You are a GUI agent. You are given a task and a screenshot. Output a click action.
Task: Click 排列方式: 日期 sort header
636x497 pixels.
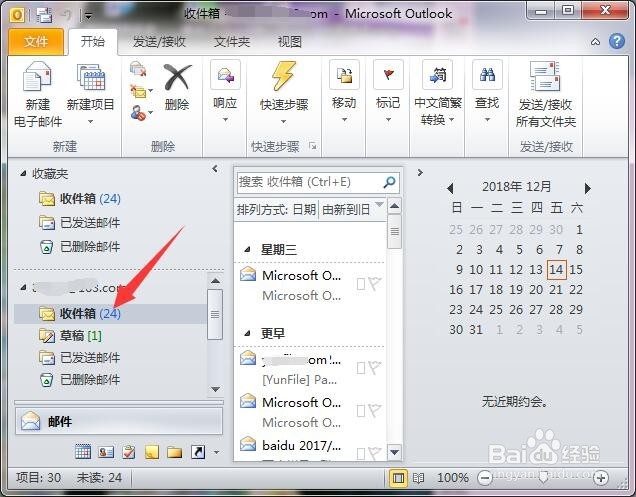coord(276,210)
